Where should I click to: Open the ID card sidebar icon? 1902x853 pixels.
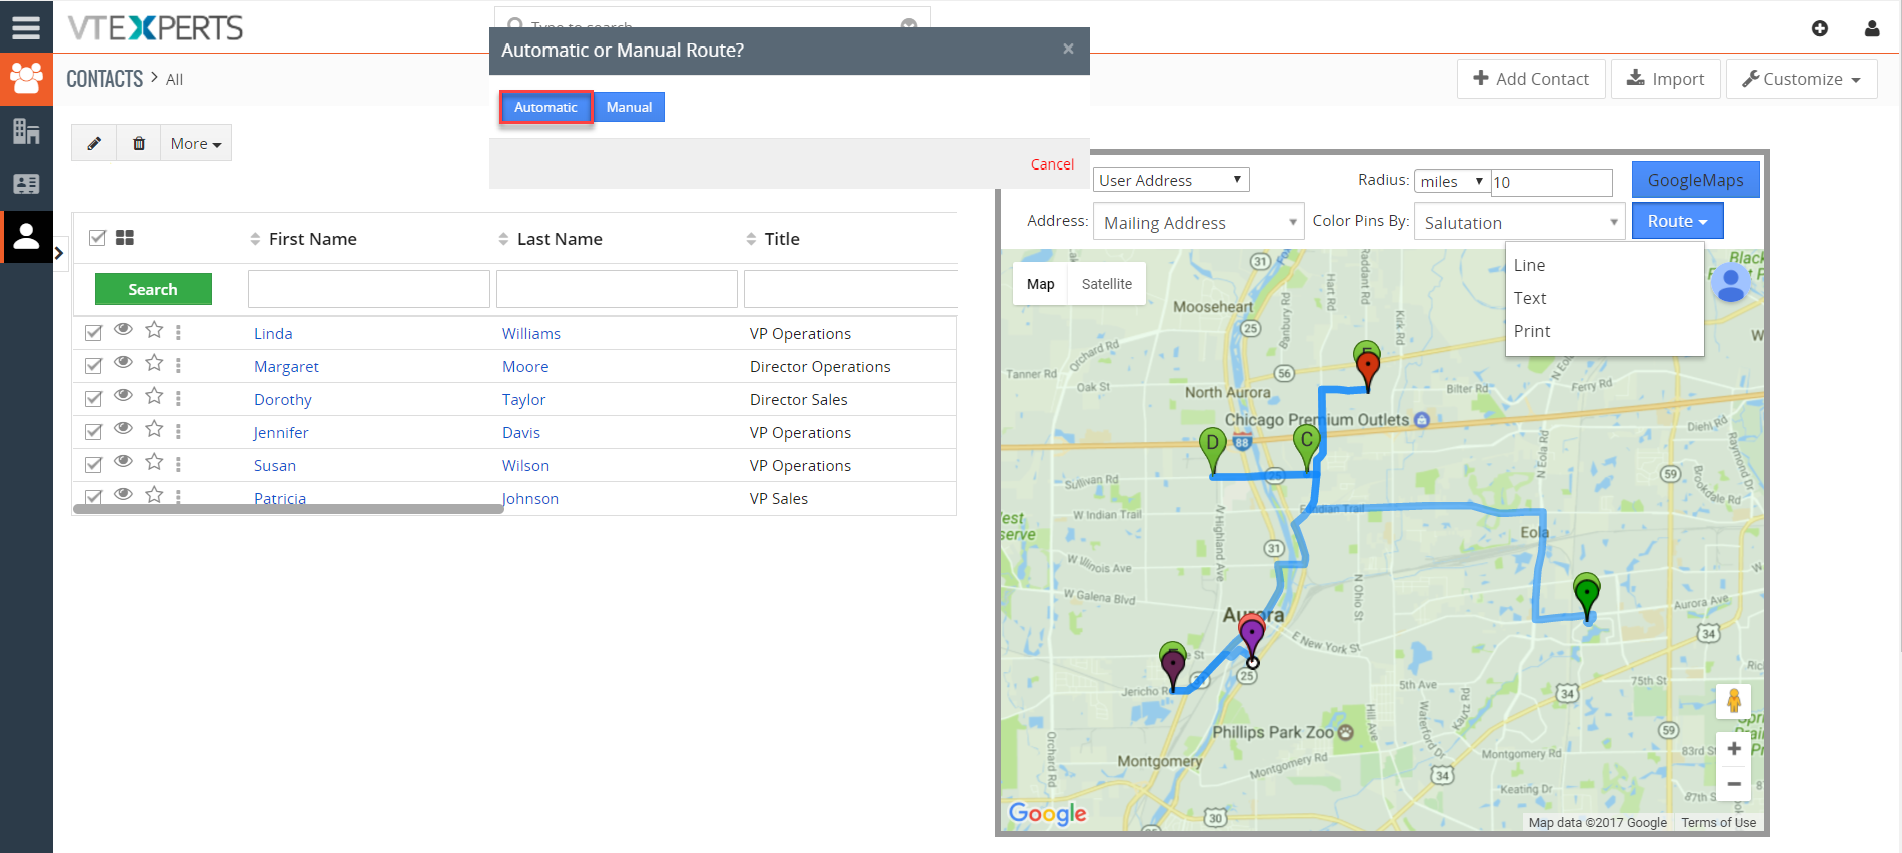(x=26, y=184)
